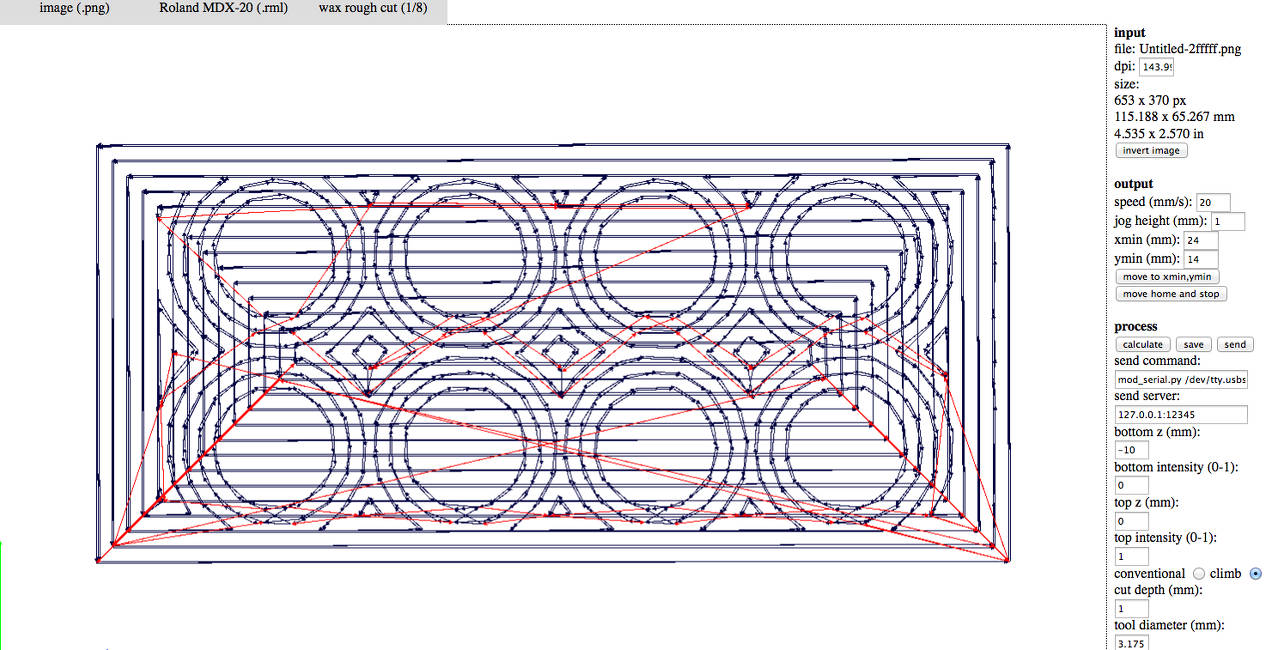Click the send button
The width and height of the screenshot is (1272, 650).
click(x=1235, y=344)
